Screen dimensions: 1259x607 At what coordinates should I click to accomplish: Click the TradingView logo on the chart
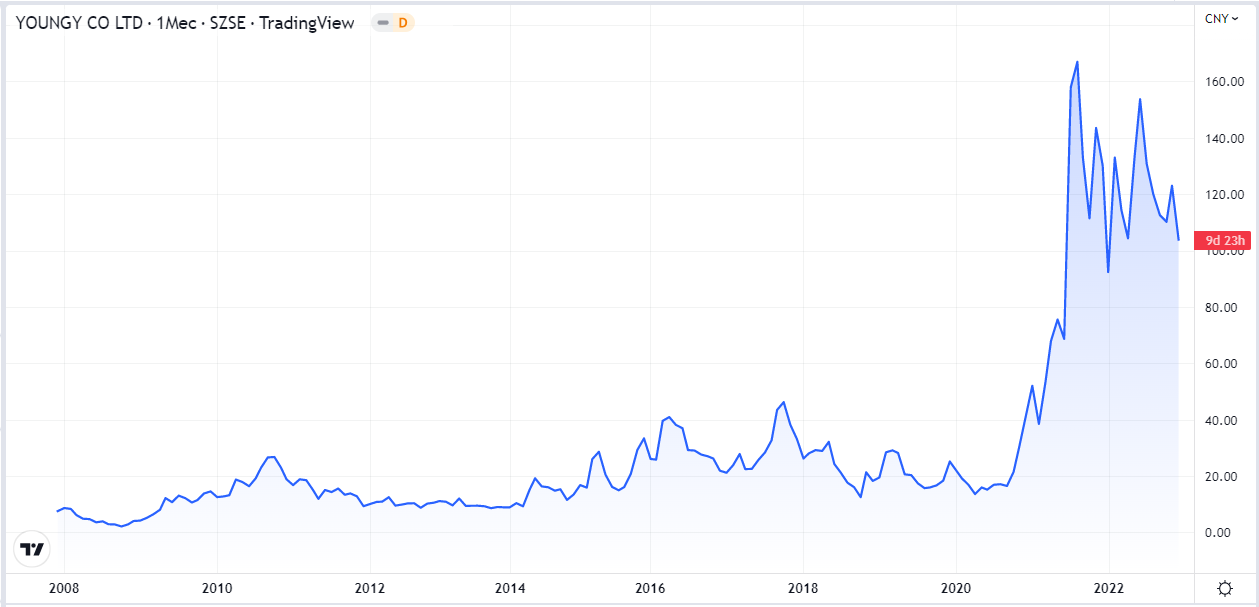tap(33, 549)
